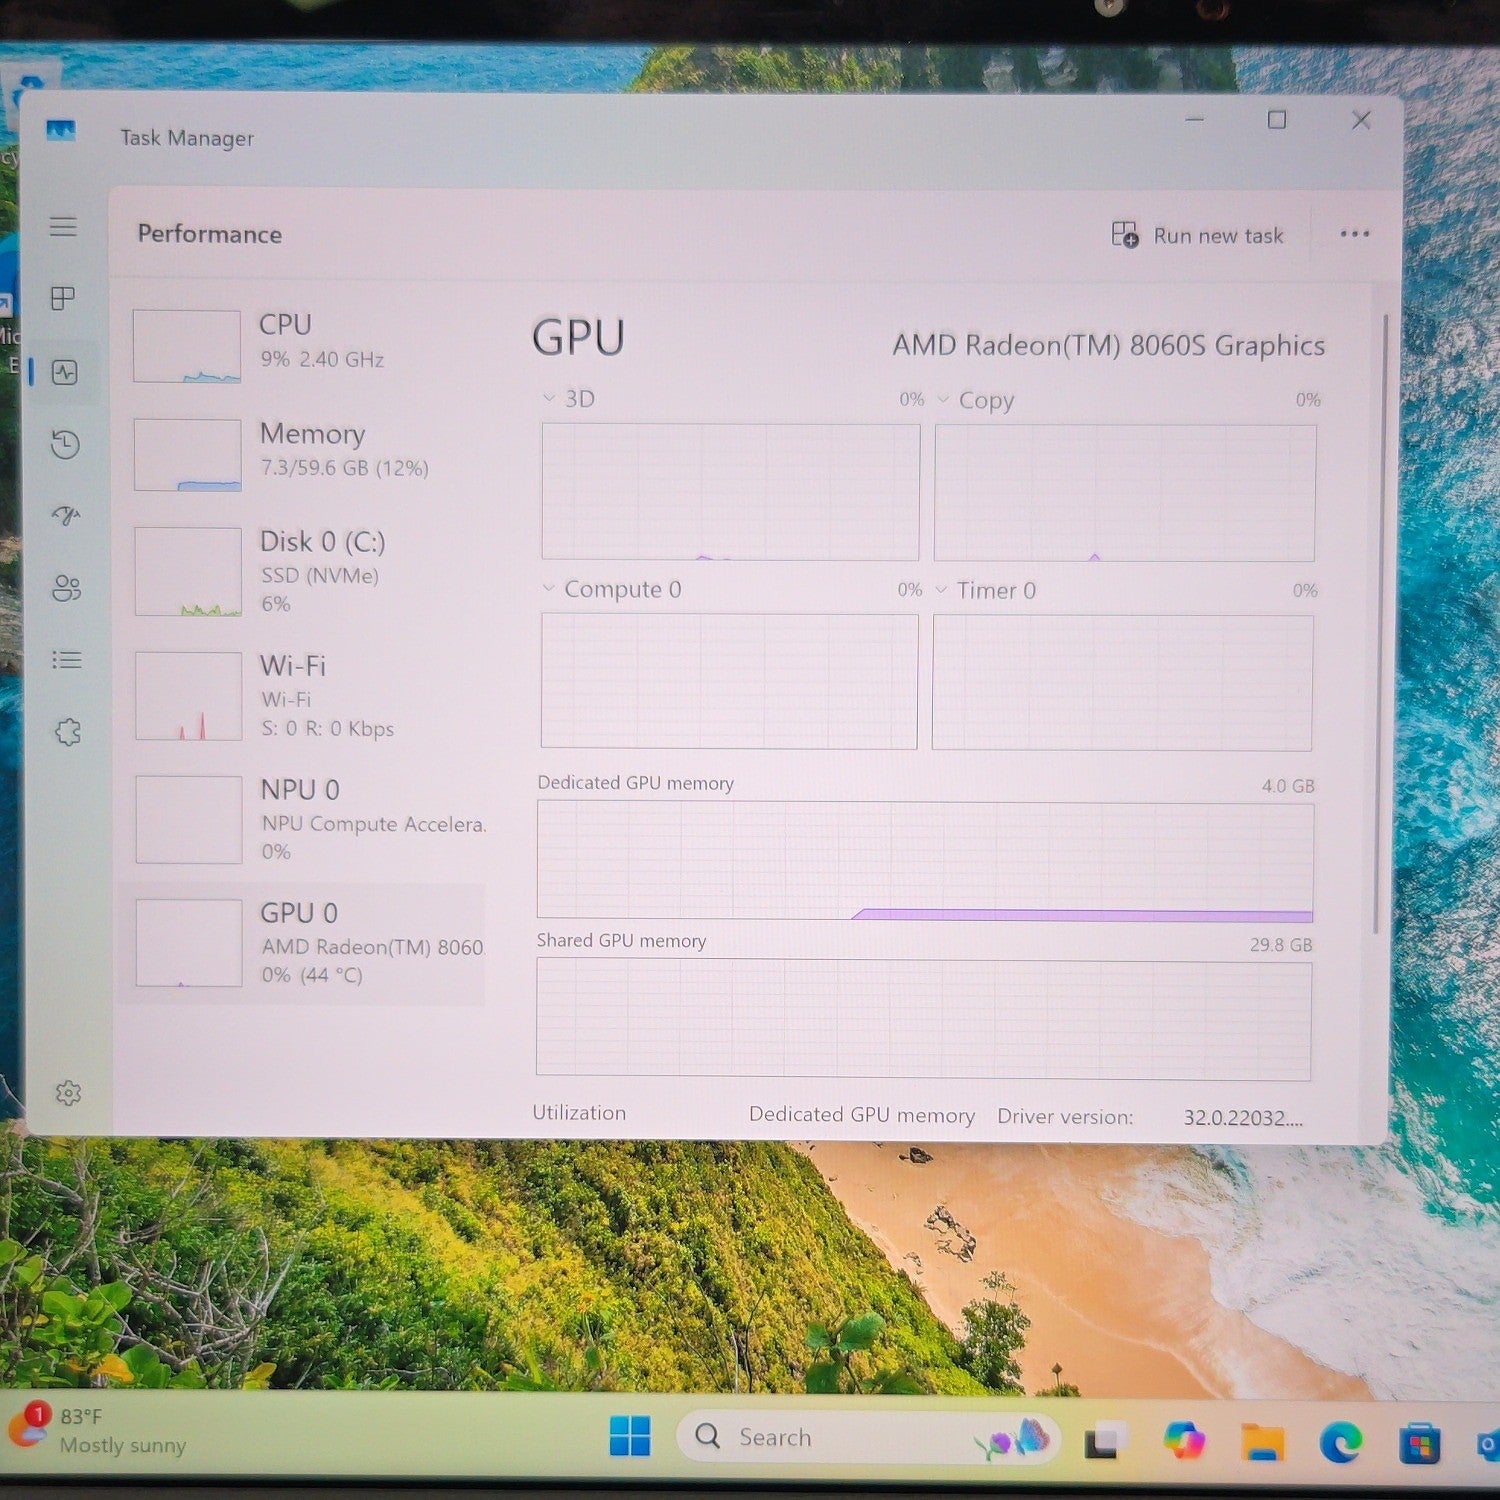Open Task Manager Settings gear icon

click(x=68, y=1093)
